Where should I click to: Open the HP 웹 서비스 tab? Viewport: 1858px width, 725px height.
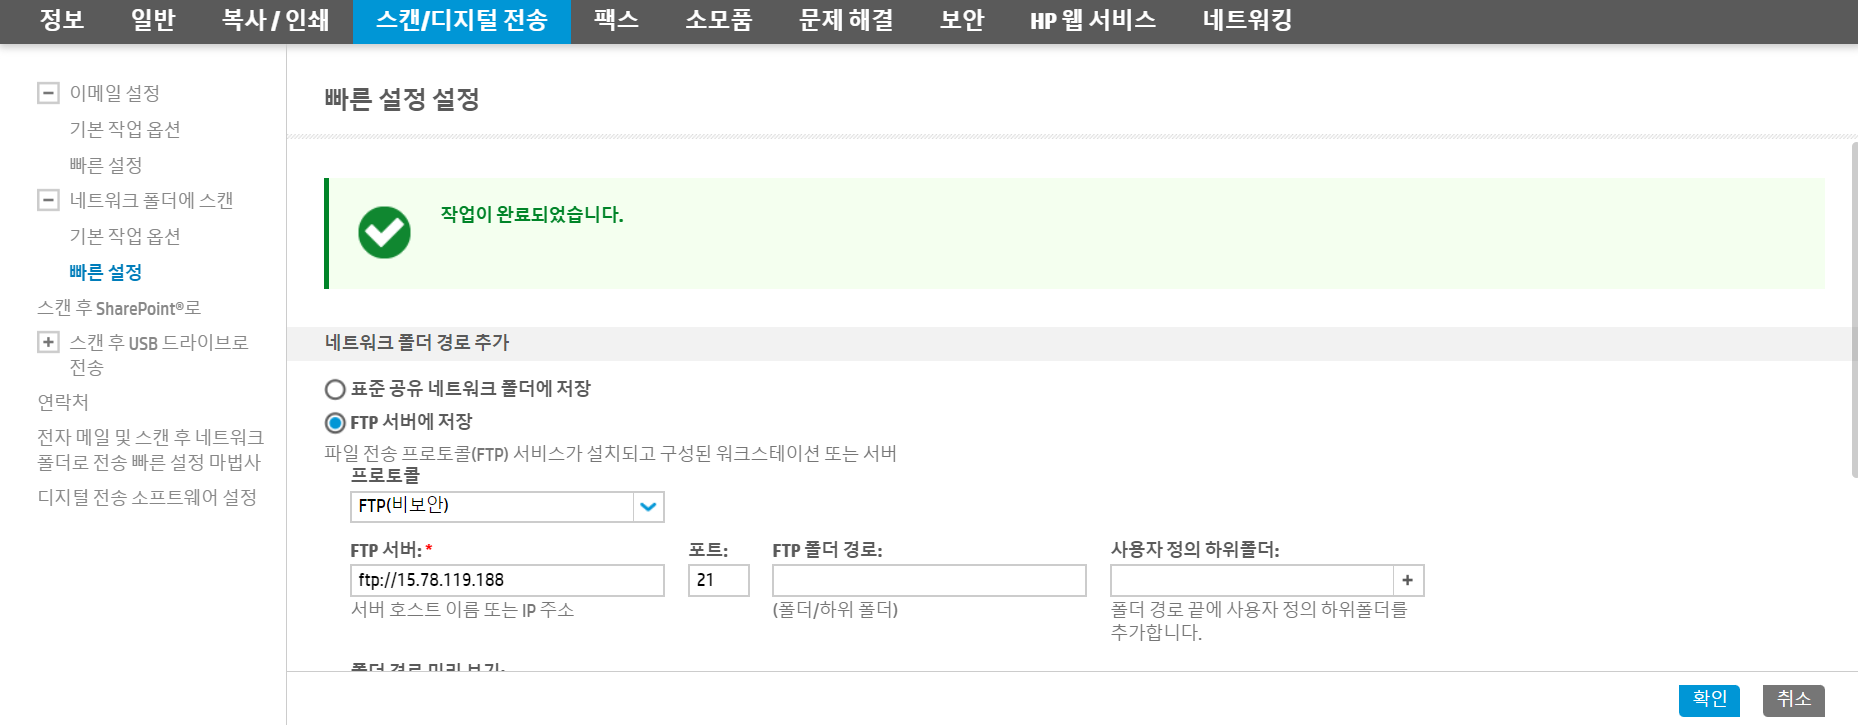point(1093,21)
